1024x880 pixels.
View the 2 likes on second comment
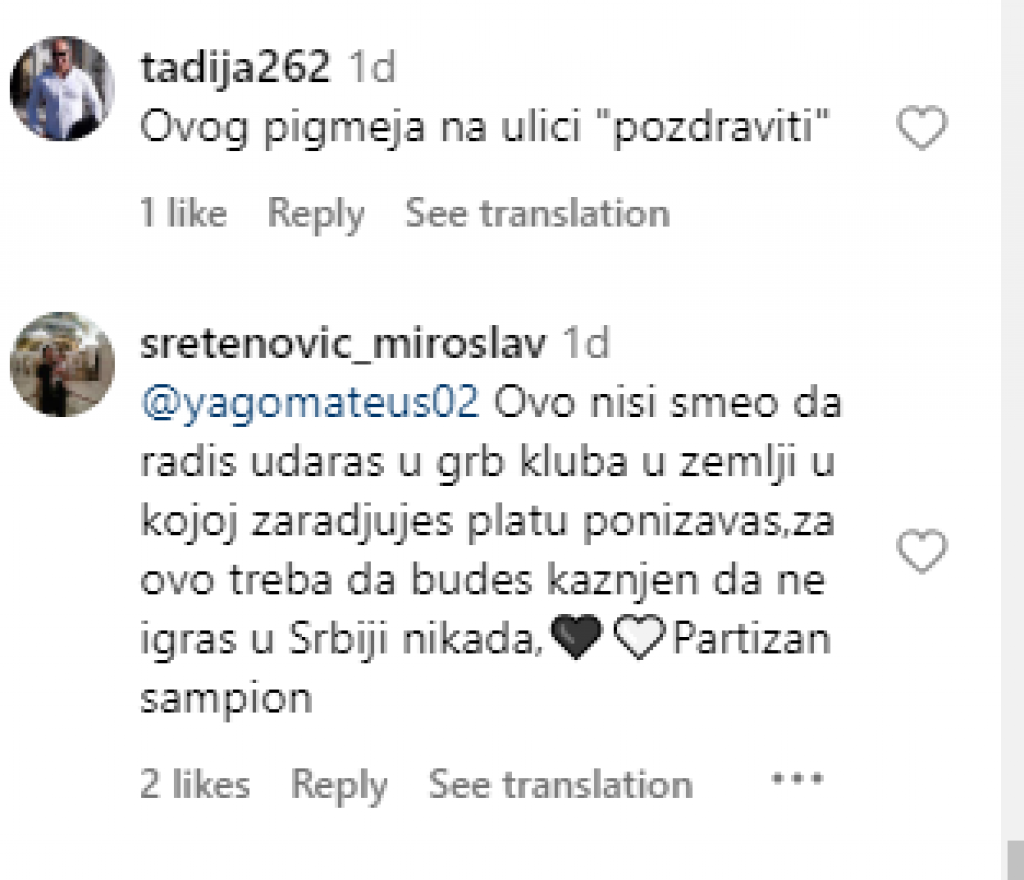coord(195,785)
